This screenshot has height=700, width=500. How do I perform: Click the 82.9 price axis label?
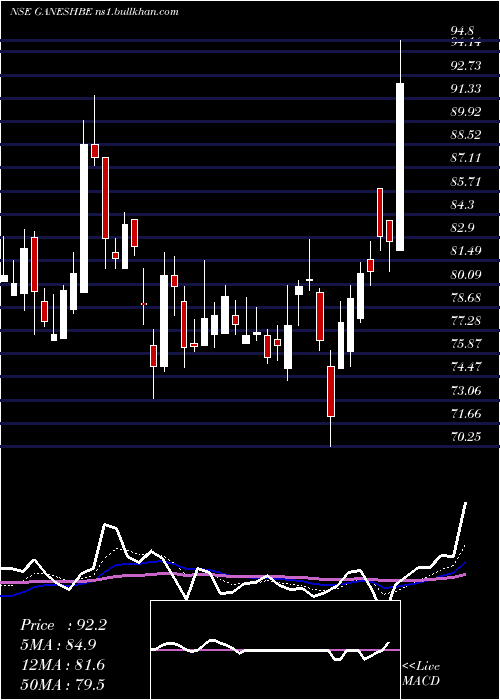[462, 228]
